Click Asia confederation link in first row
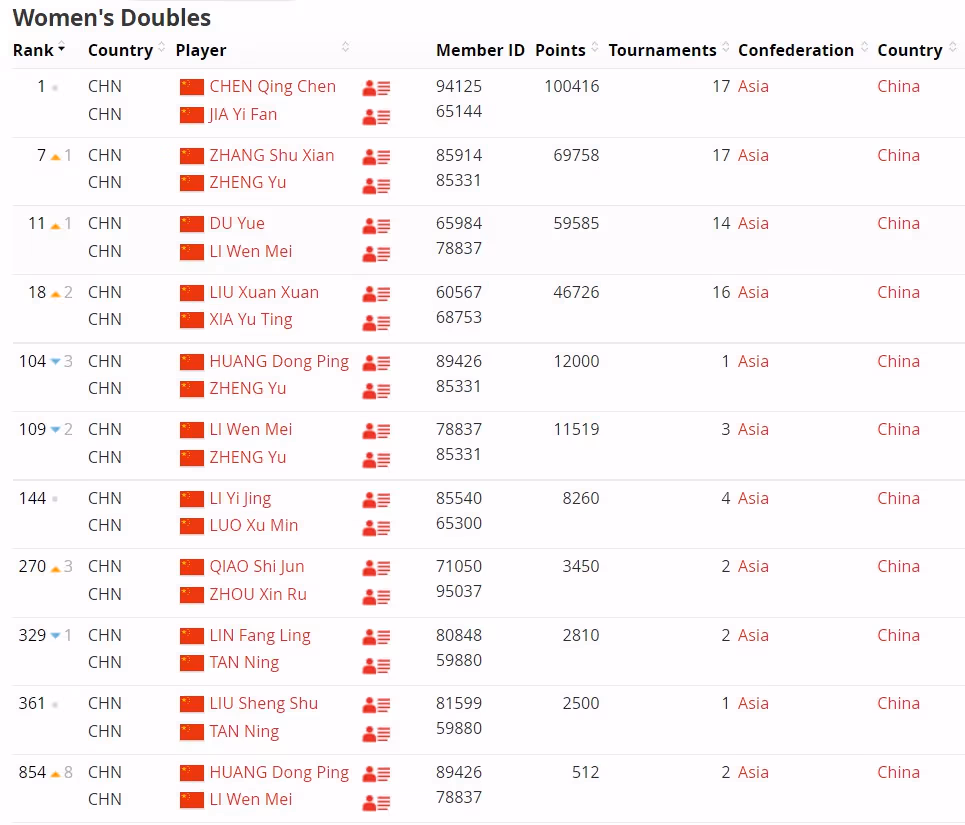965x825 pixels. coord(753,87)
